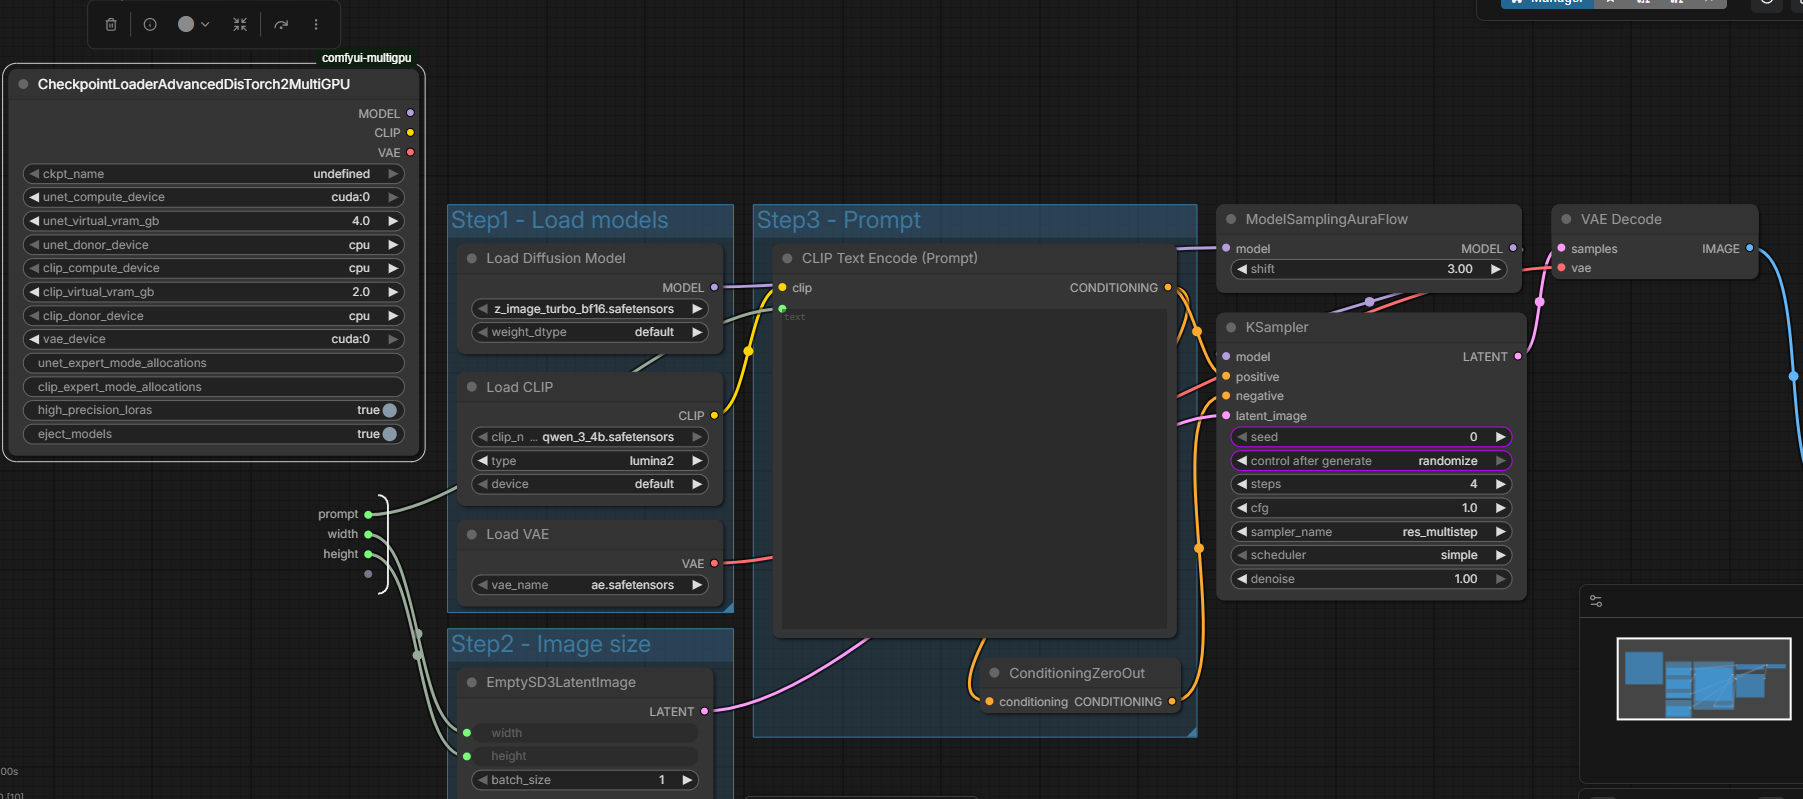Collapse the VAE Decode node via its dot
The width and height of the screenshot is (1803, 799).
[1567, 219]
